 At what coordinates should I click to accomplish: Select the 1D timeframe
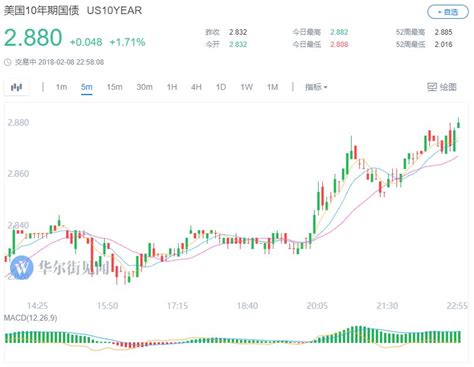coord(221,87)
